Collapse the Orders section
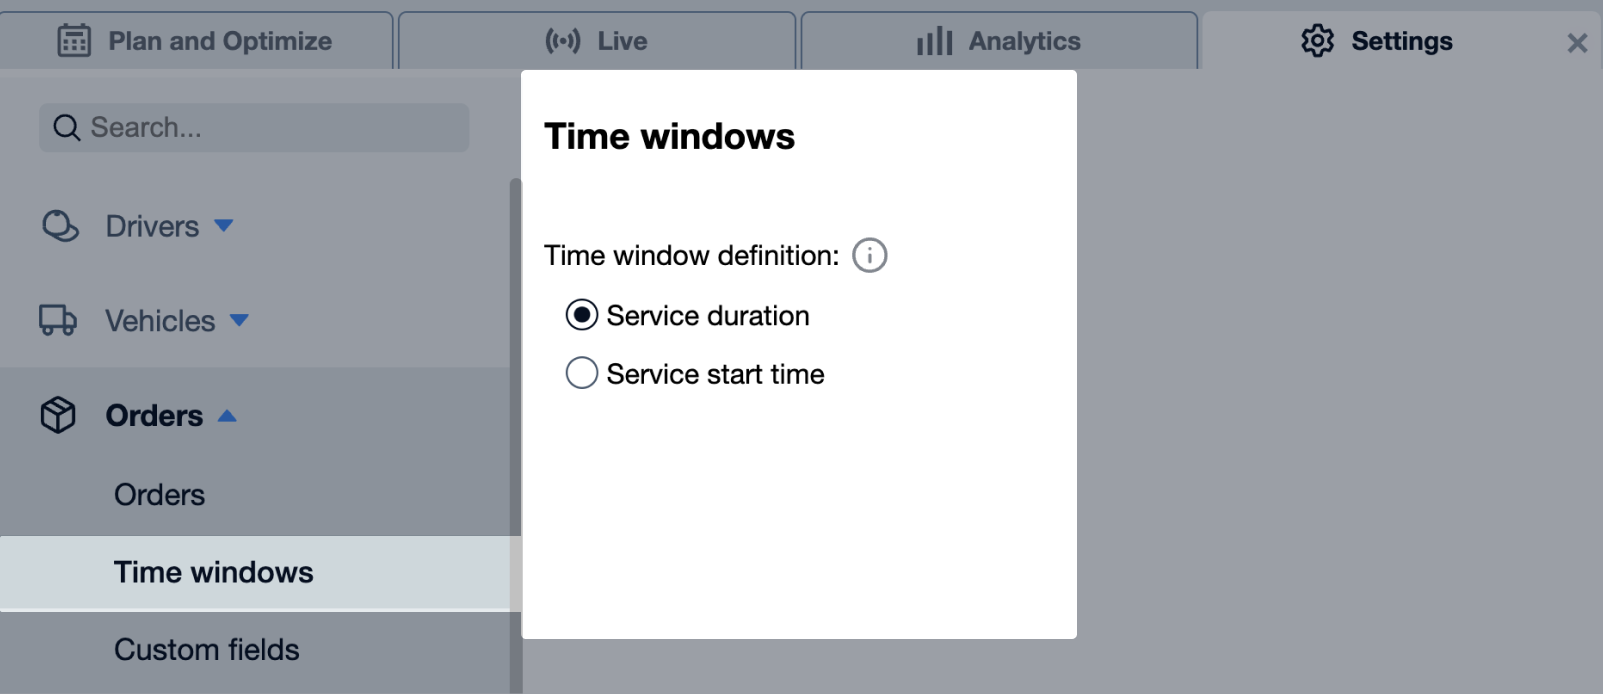The image size is (1603, 694). 229,414
